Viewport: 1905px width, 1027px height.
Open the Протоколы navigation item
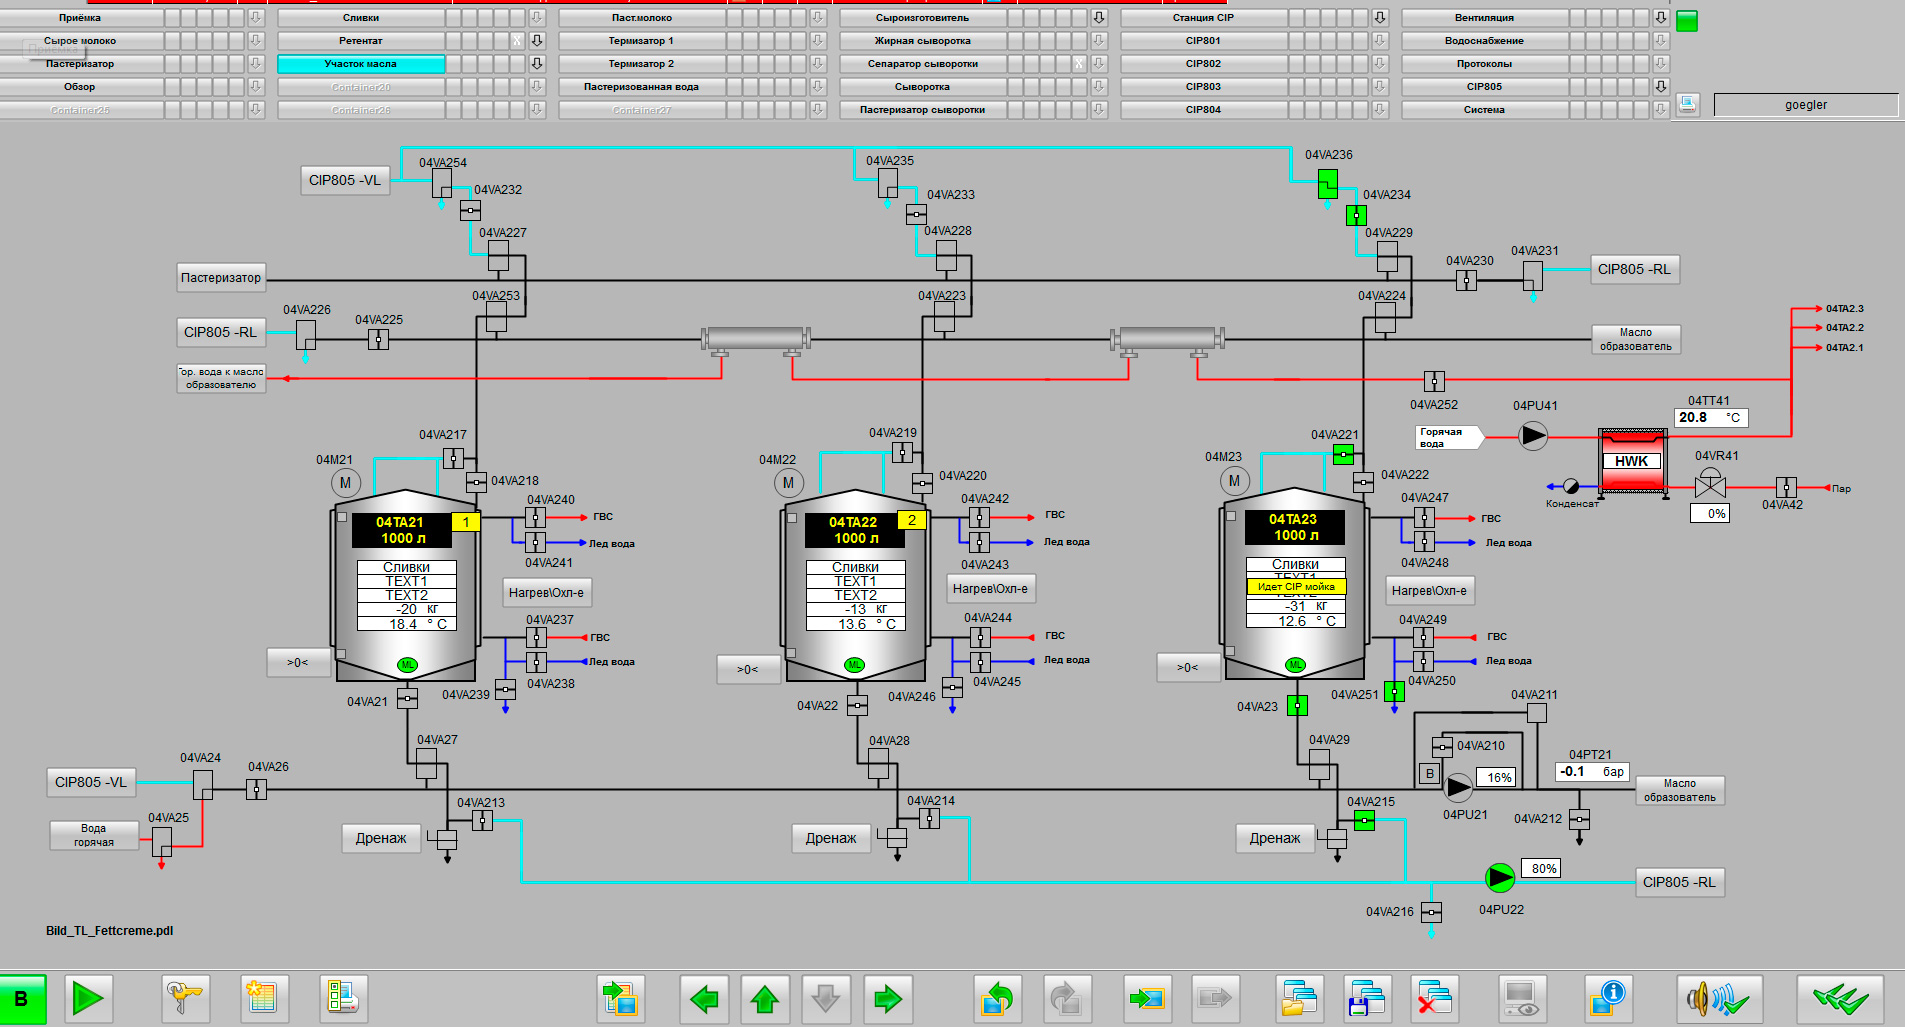(x=1485, y=64)
